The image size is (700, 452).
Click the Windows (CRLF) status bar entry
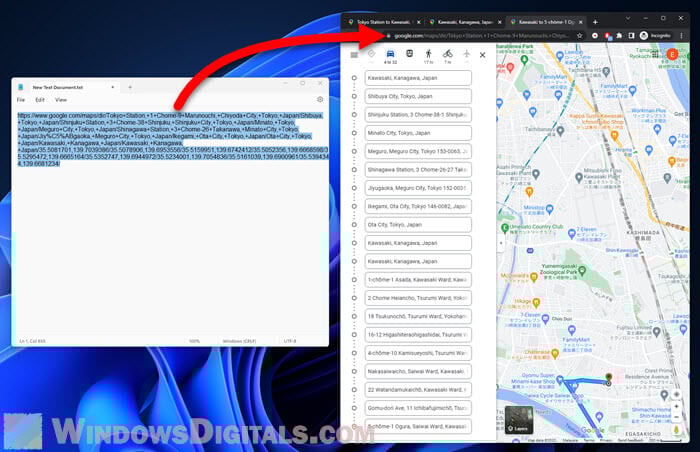[x=239, y=341]
